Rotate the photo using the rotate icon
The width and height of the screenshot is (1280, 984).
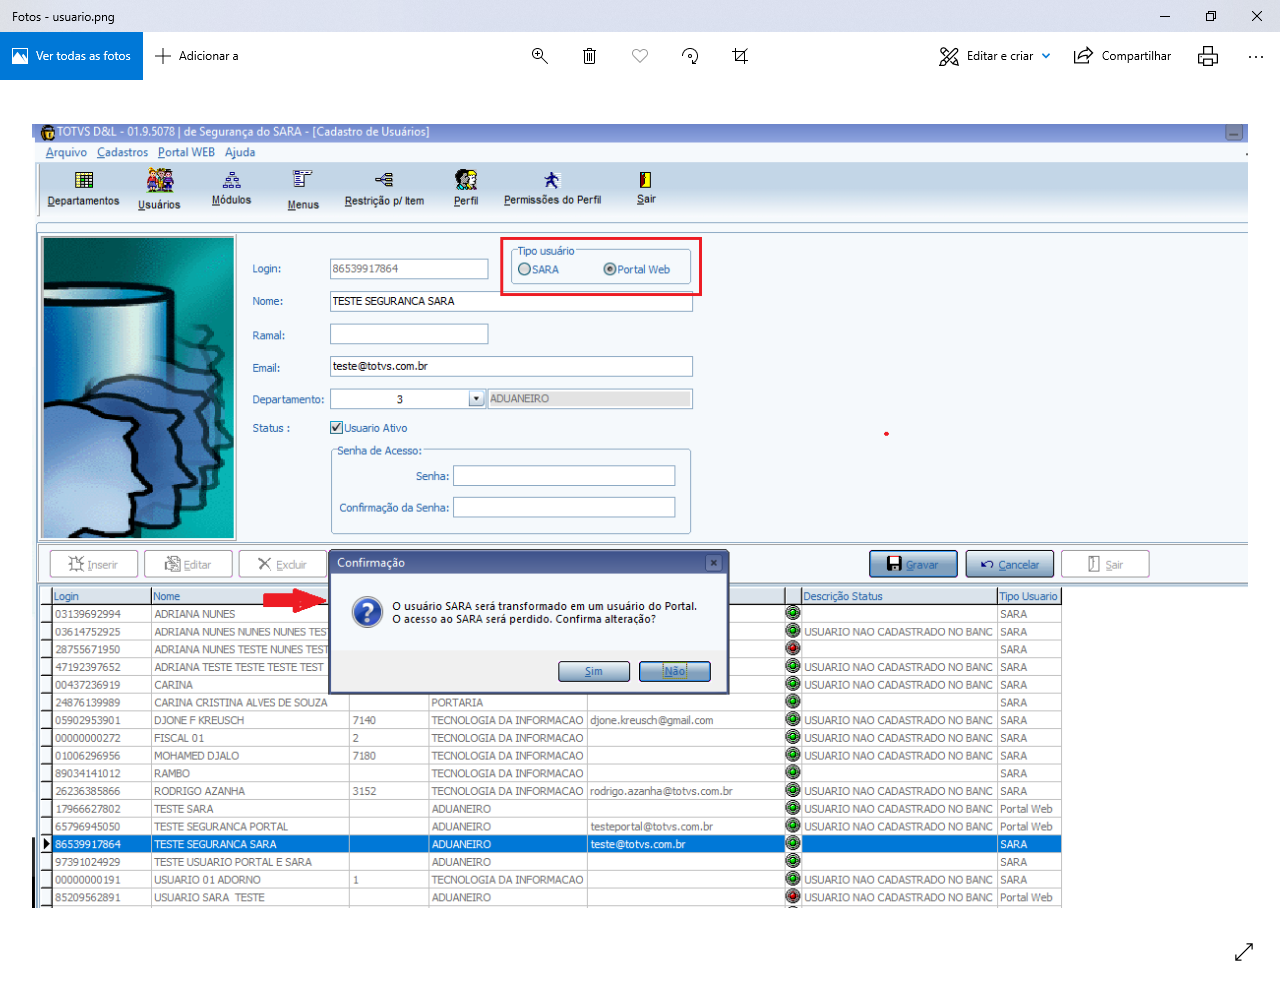[x=690, y=56]
